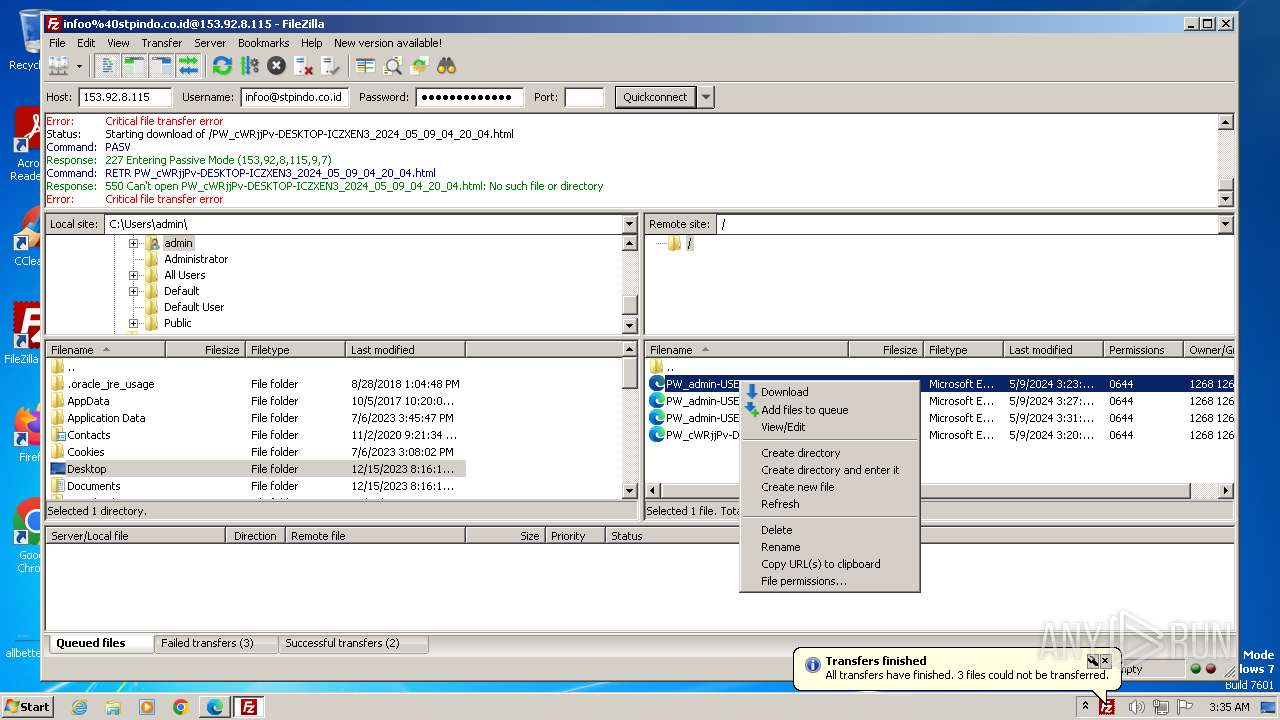Click the Port input field
The image size is (1280, 720).
[584, 97]
